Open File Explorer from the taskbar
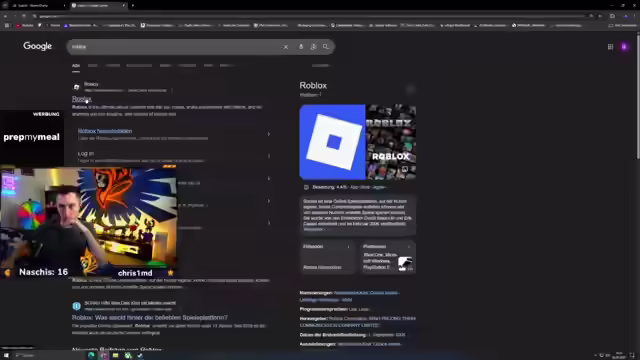This screenshot has height=360, width=640. [x=116, y=356]
